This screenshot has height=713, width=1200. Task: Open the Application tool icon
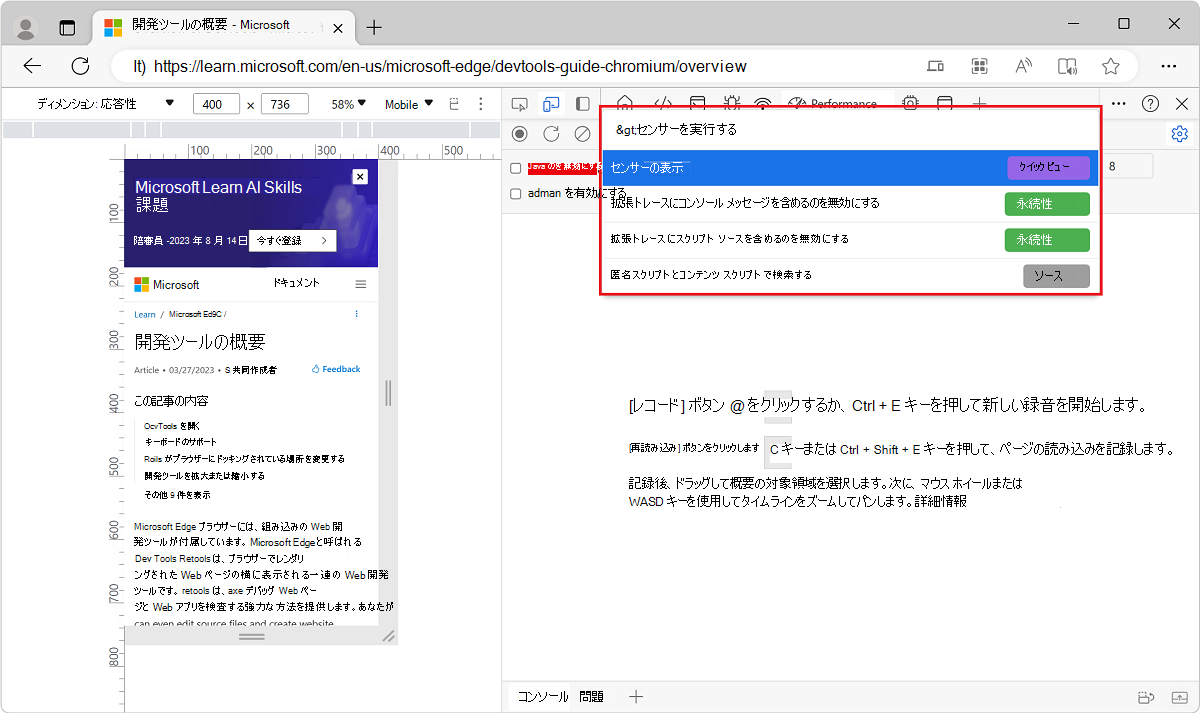click(945, 102)
